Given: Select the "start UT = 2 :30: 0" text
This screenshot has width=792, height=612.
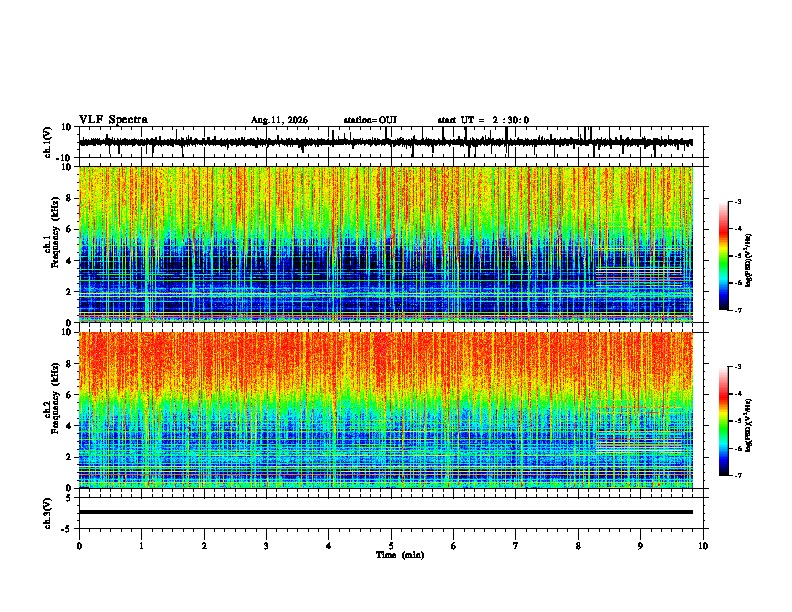Looking at the screenshot, I should (x=483, y=120).
